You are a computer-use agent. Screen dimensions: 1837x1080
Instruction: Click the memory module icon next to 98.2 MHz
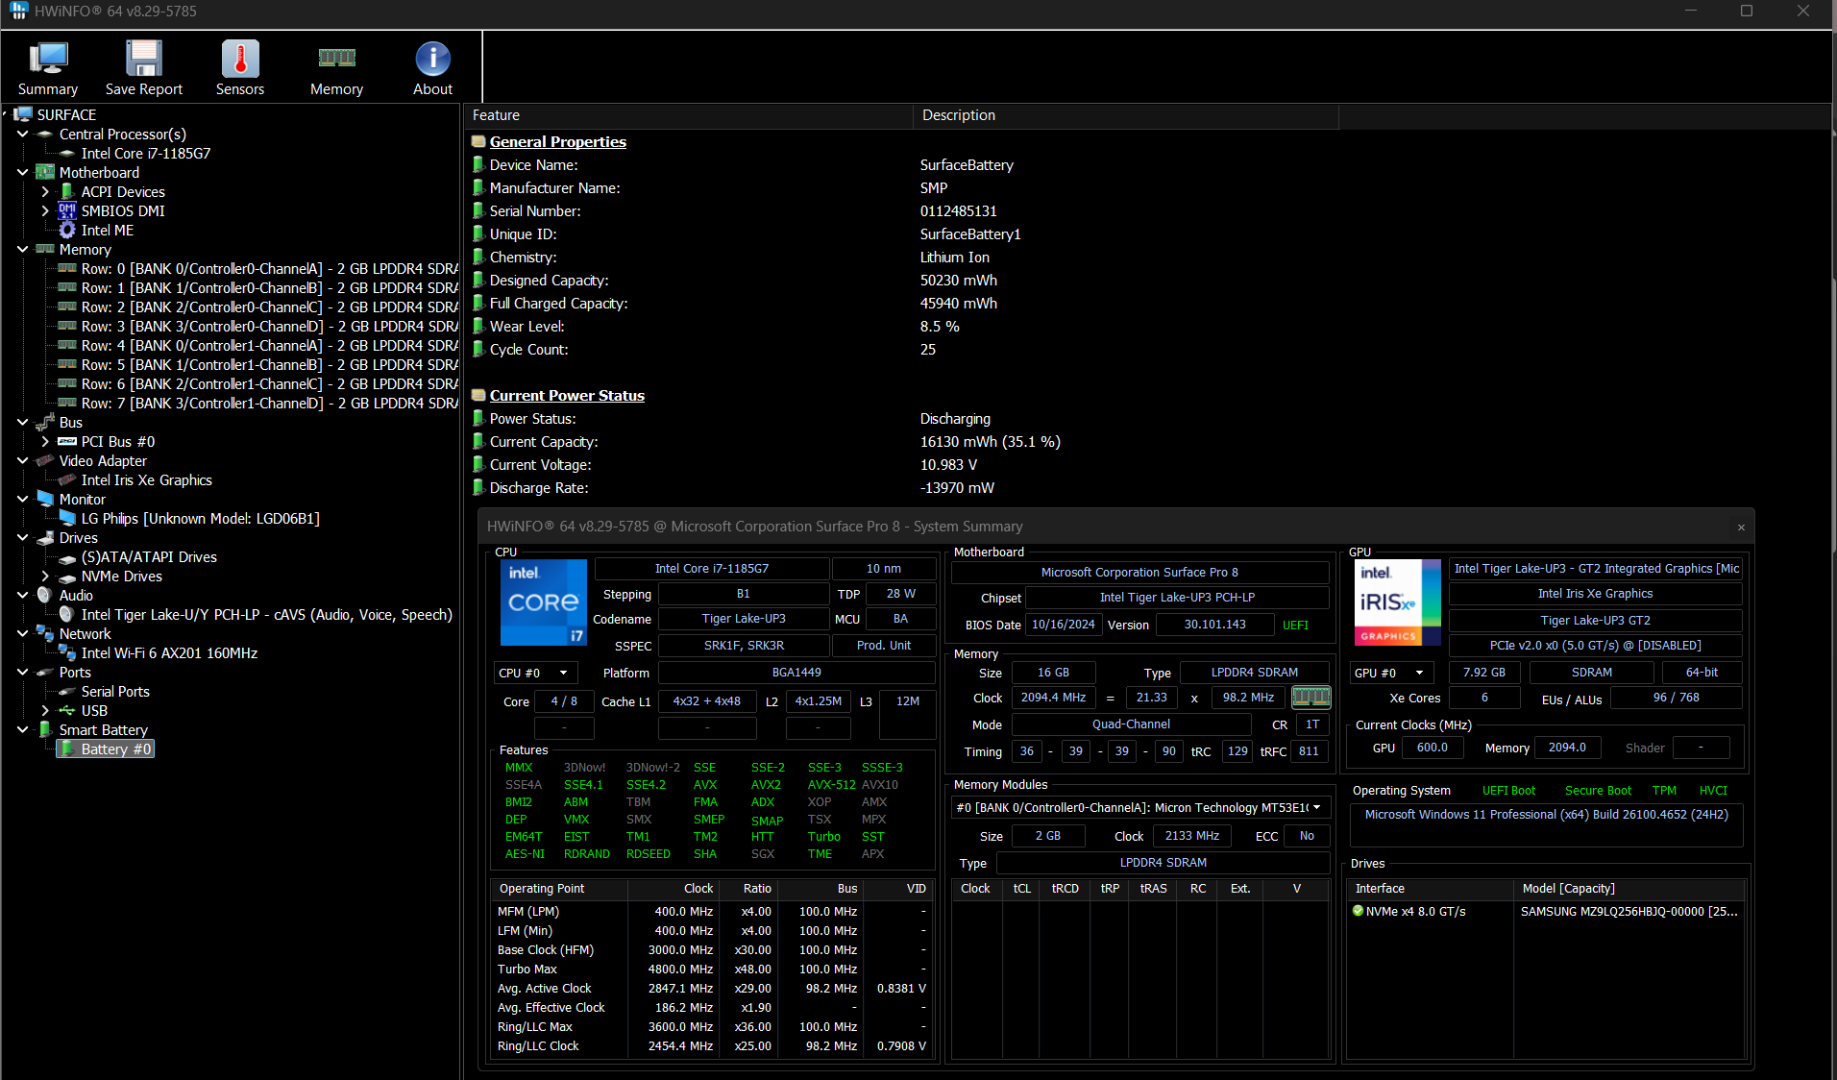click(x=1310, y=697)
